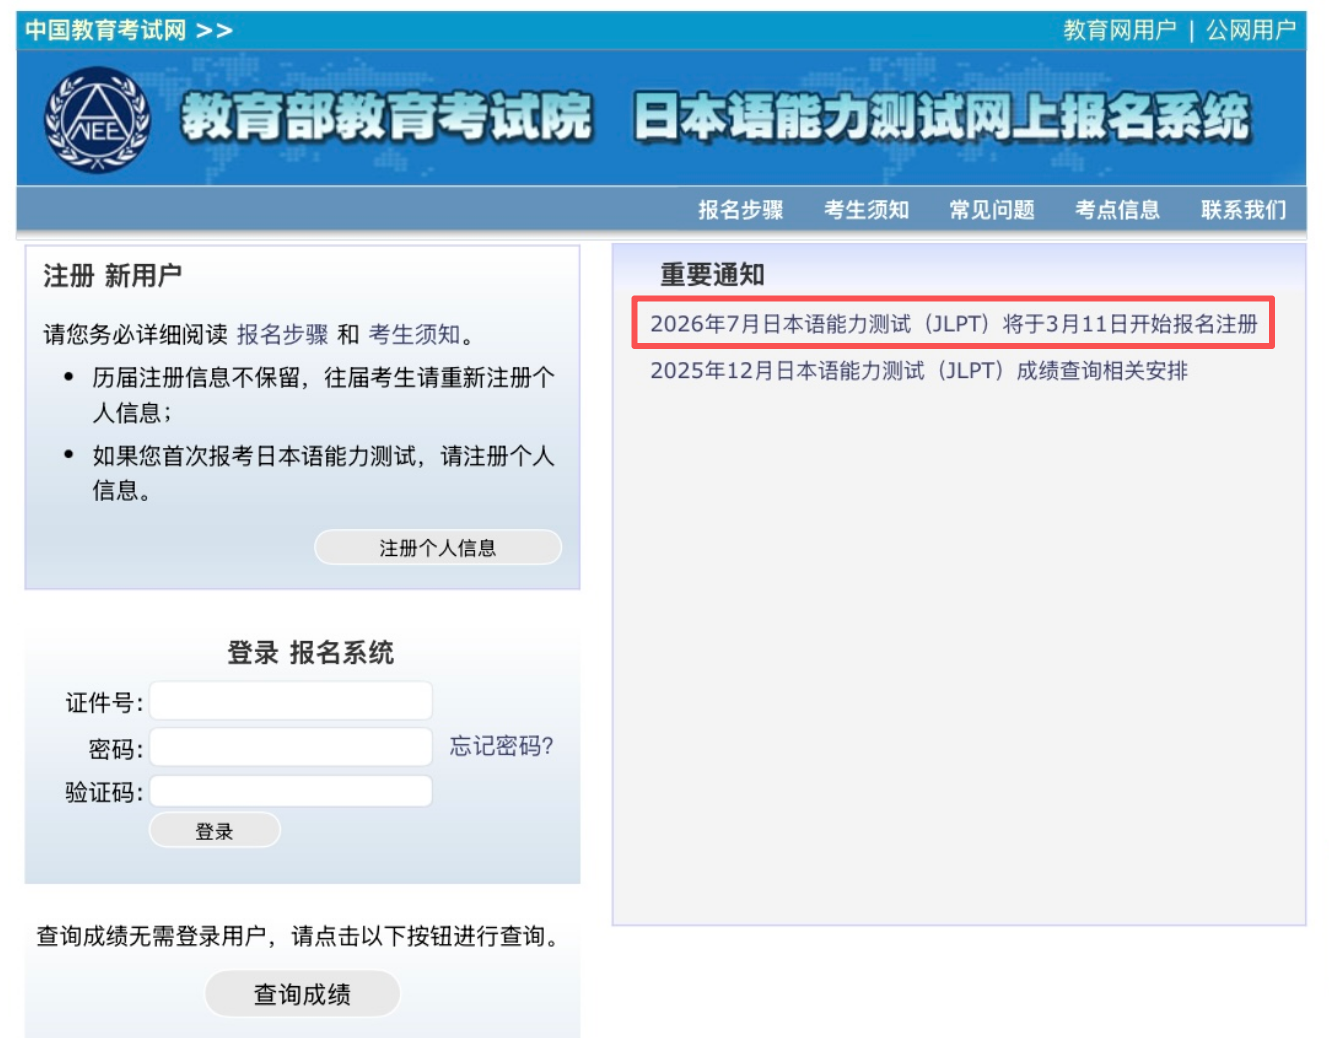Go to 常见问题 in navigation bar
The width and height of the screenshot is (1329, 1038).
coord(992,210)
